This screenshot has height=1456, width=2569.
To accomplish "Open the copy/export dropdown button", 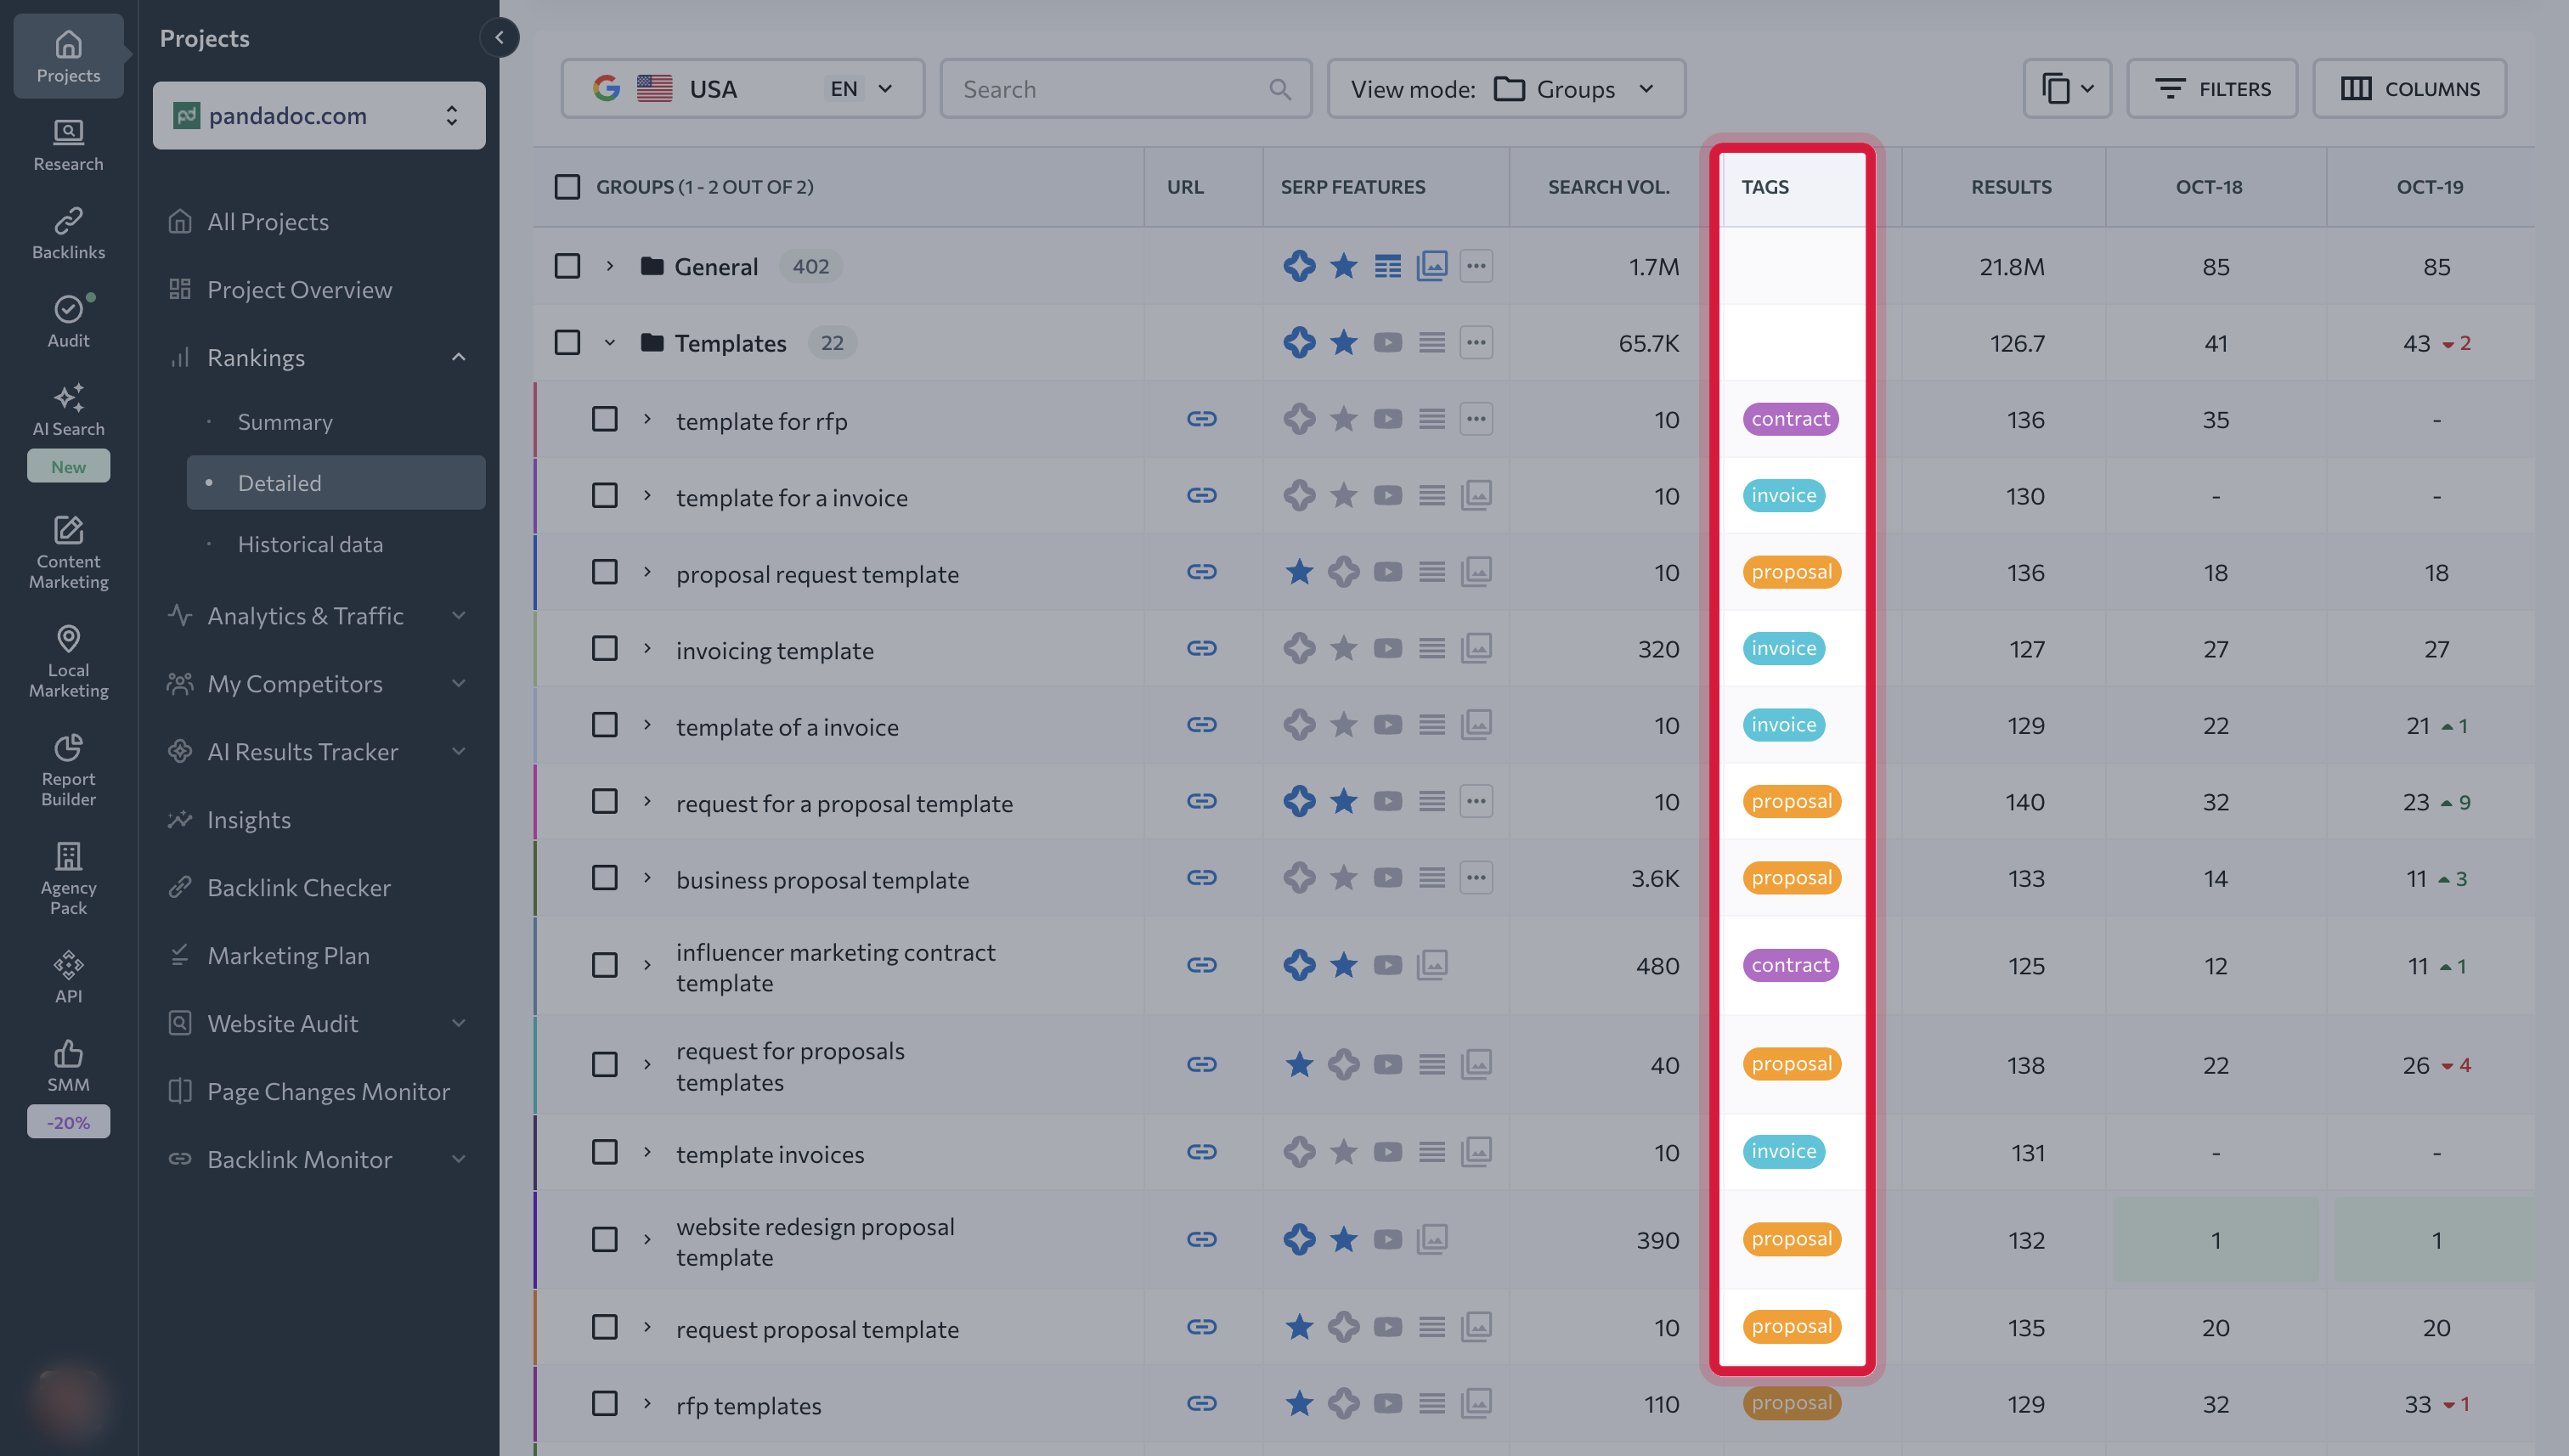I will tap(2067, 89).
